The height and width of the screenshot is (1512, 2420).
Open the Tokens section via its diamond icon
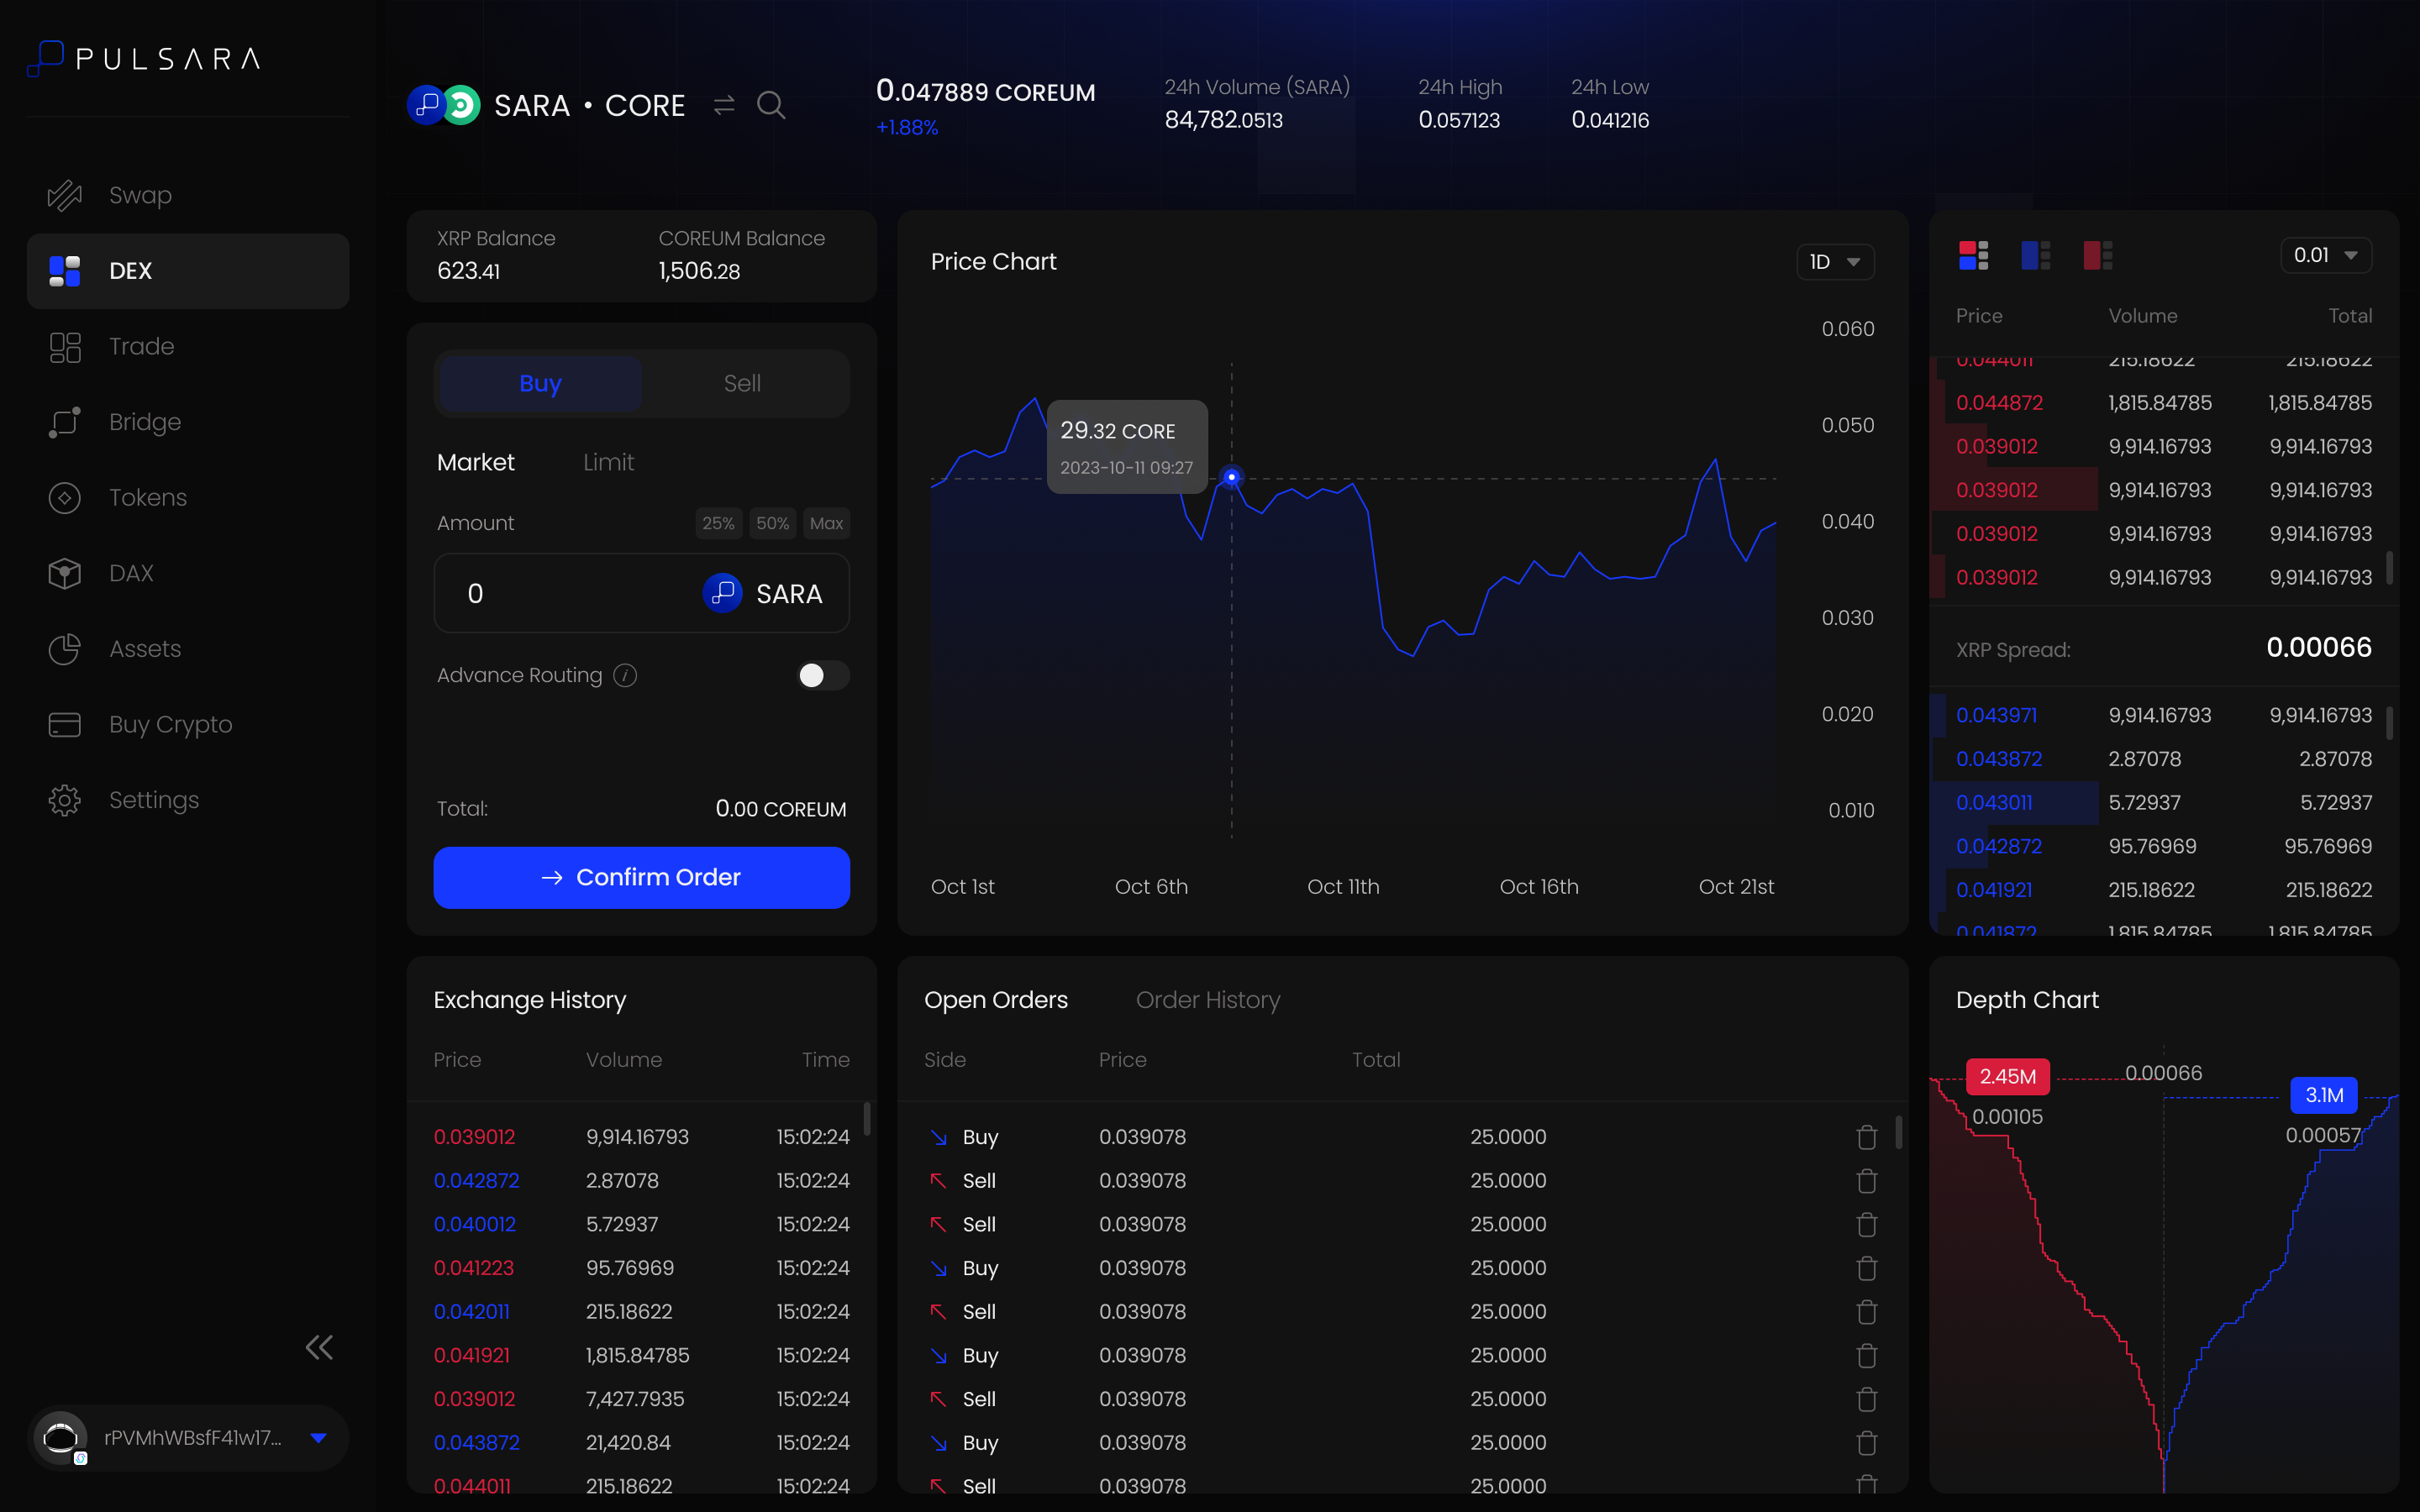click(x=64, y=497)
